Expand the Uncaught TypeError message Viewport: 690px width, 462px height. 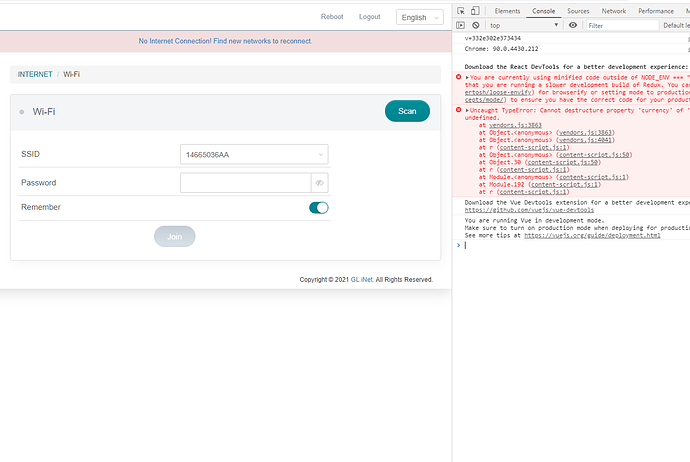pos(468,110)
